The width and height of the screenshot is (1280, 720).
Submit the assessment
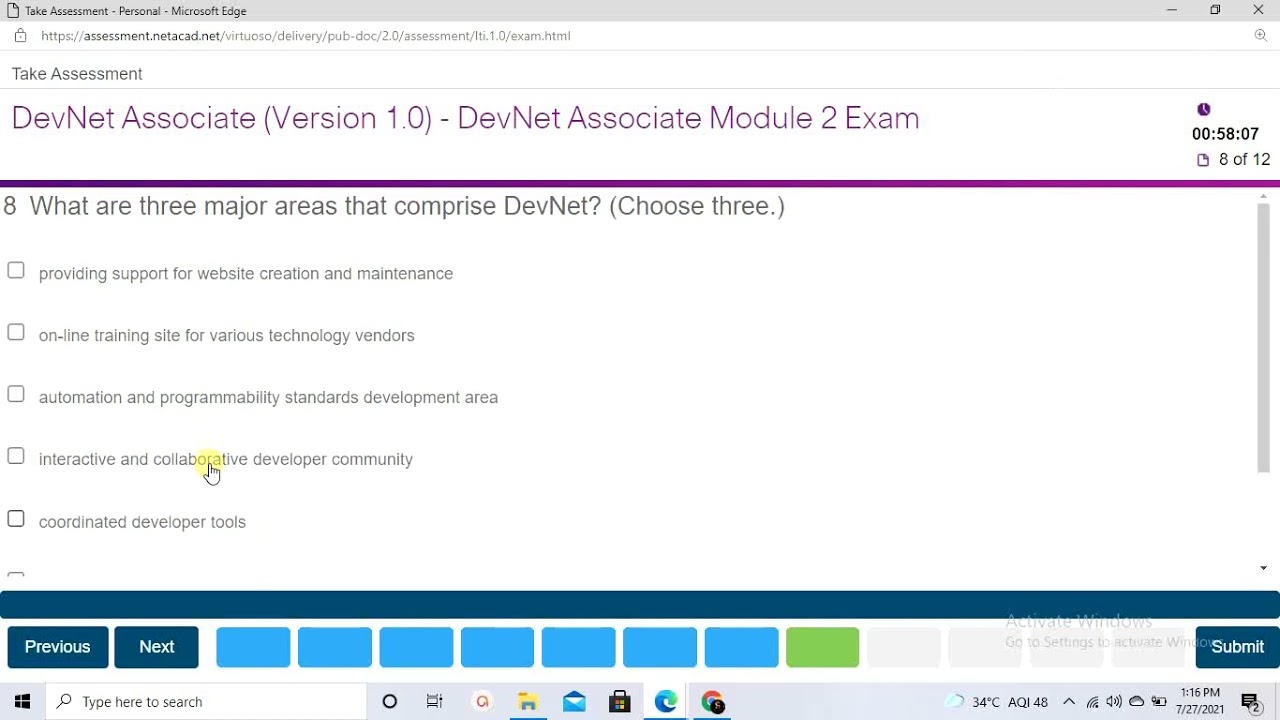coord(1237,647)
